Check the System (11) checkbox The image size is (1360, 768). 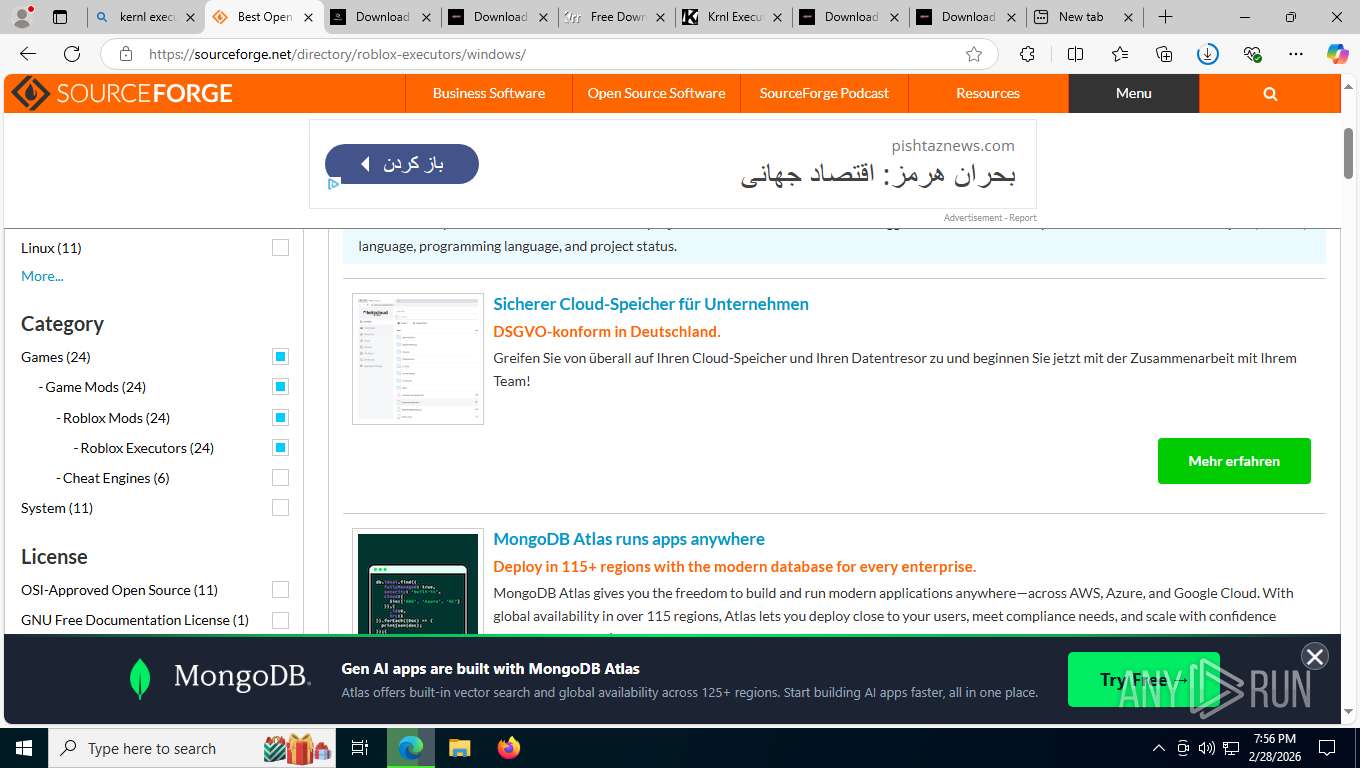280,508
